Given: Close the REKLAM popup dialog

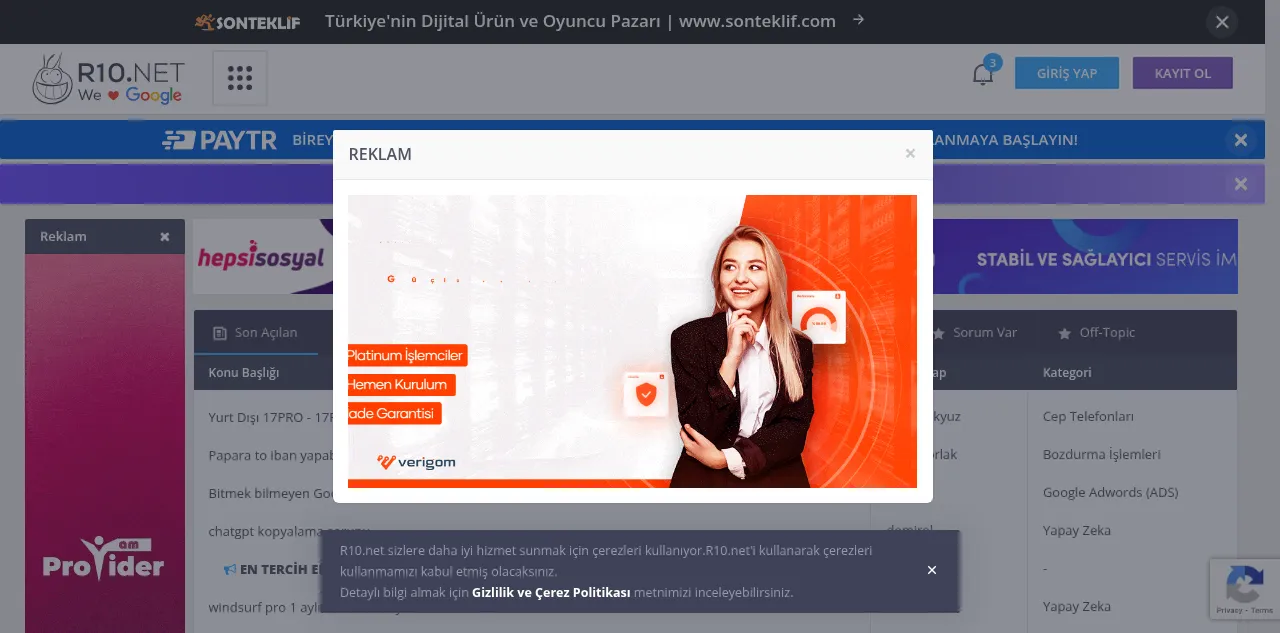Looking at the screenshot, I should pyautogui.click(x=910, y=154).
